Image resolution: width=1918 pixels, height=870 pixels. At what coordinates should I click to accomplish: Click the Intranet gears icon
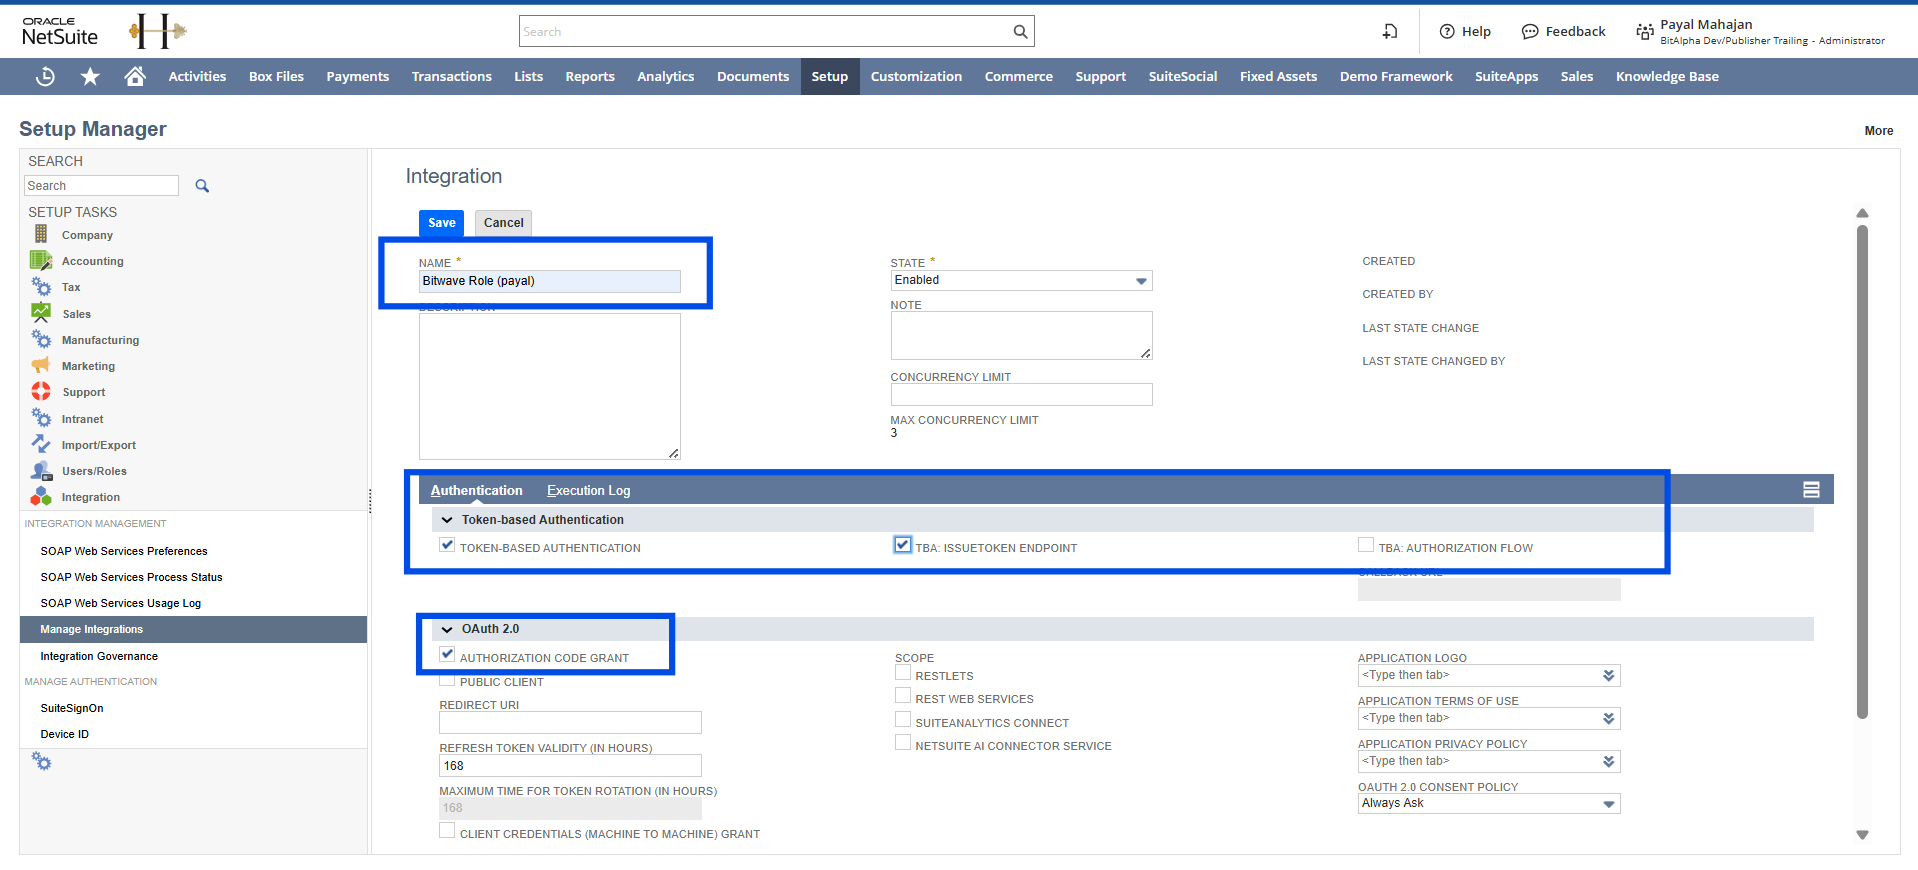point(41,418)
